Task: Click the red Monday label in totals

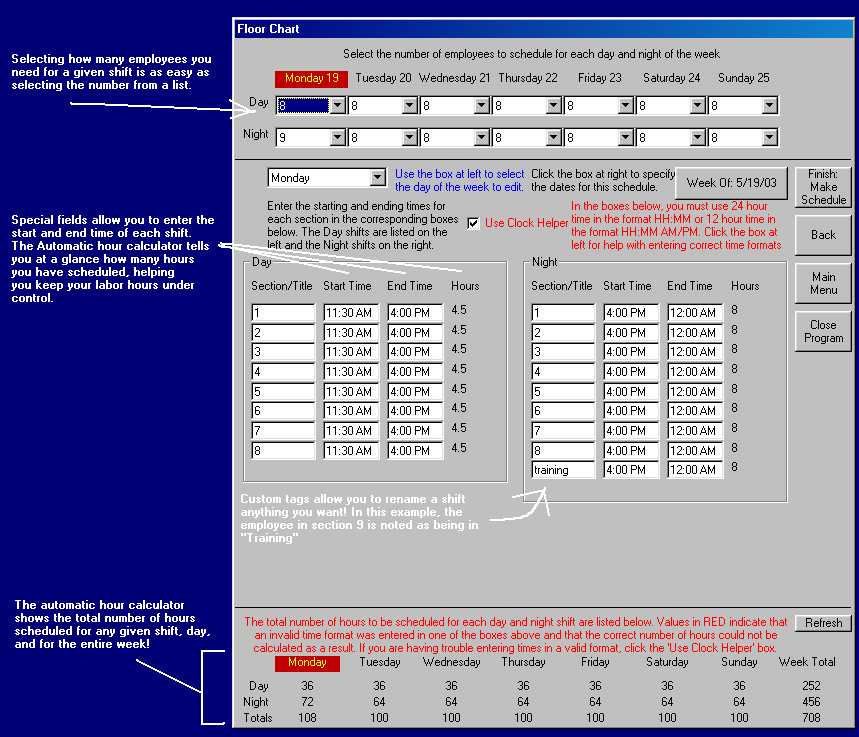Action: tap(307, 663)
